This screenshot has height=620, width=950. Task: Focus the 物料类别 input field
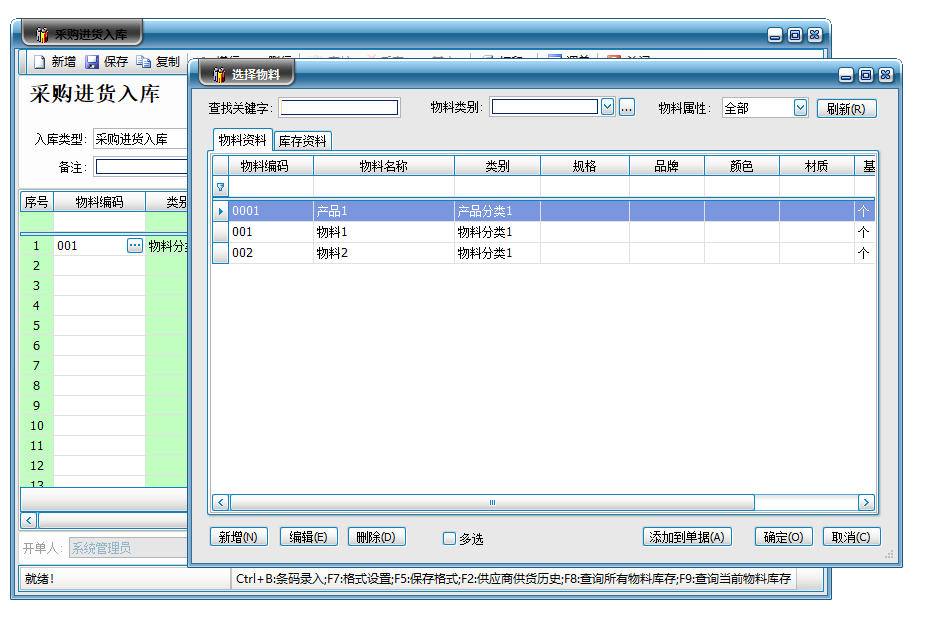point(545,107)
